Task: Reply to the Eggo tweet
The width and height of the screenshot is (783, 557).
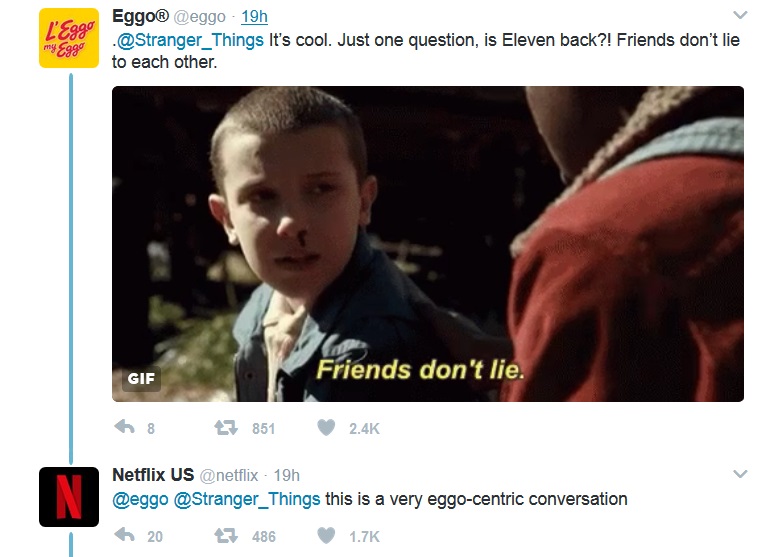Action: coord(125,428)
